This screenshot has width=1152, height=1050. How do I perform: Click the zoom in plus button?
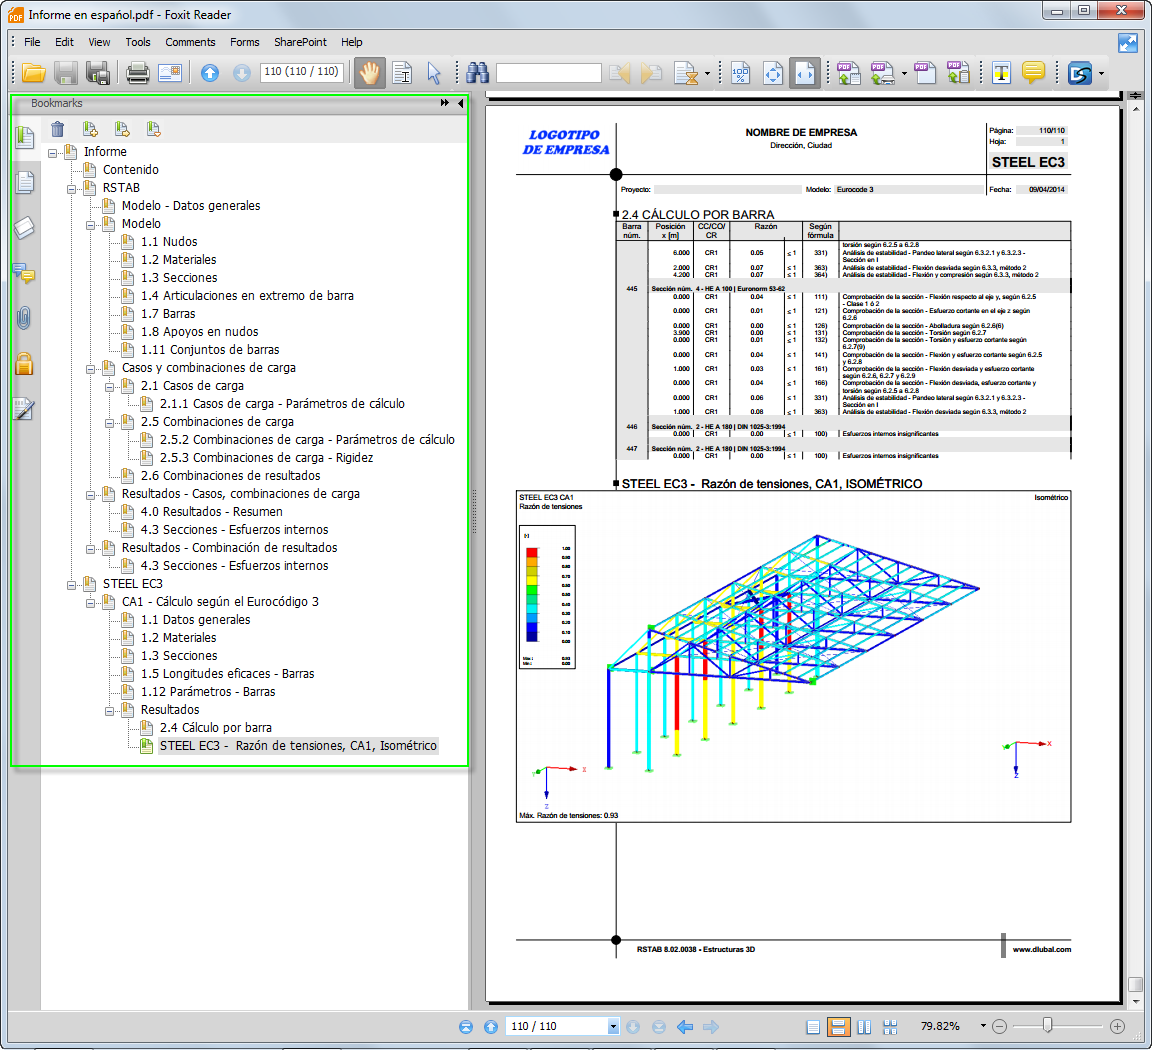click(x=1117, y=1026)
